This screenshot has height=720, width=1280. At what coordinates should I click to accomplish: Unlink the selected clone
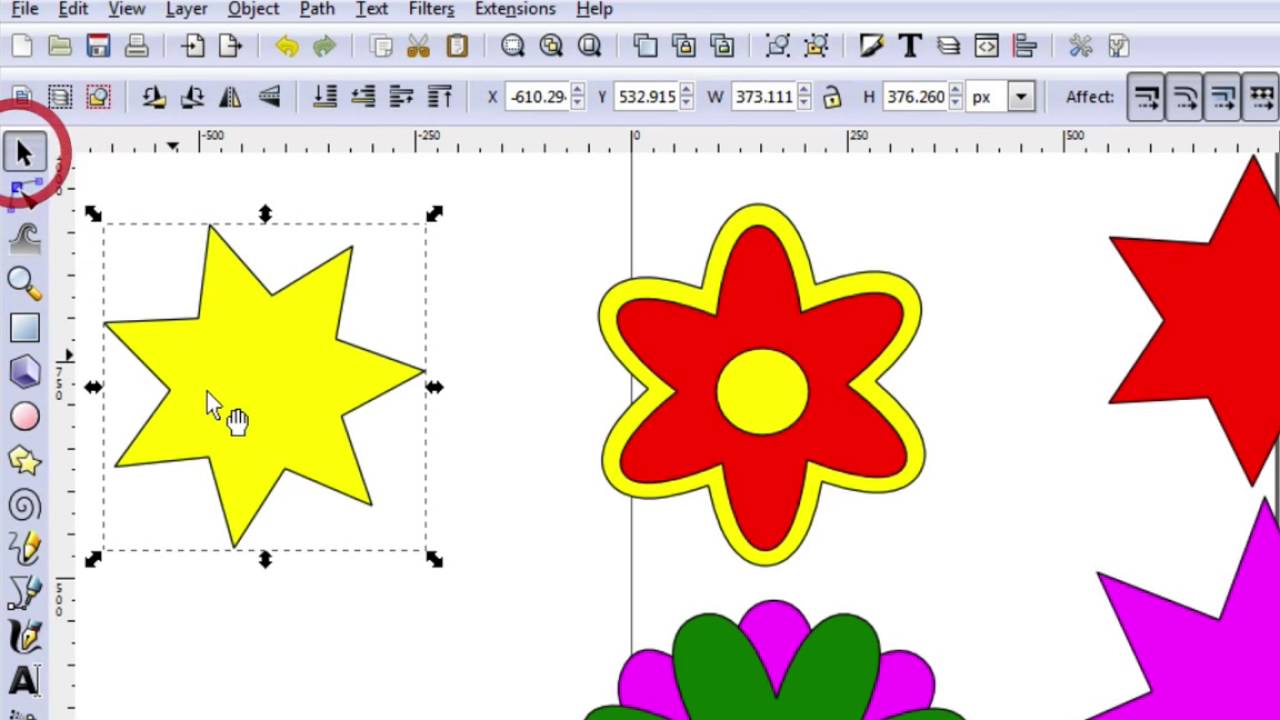(x=722, y=46)
